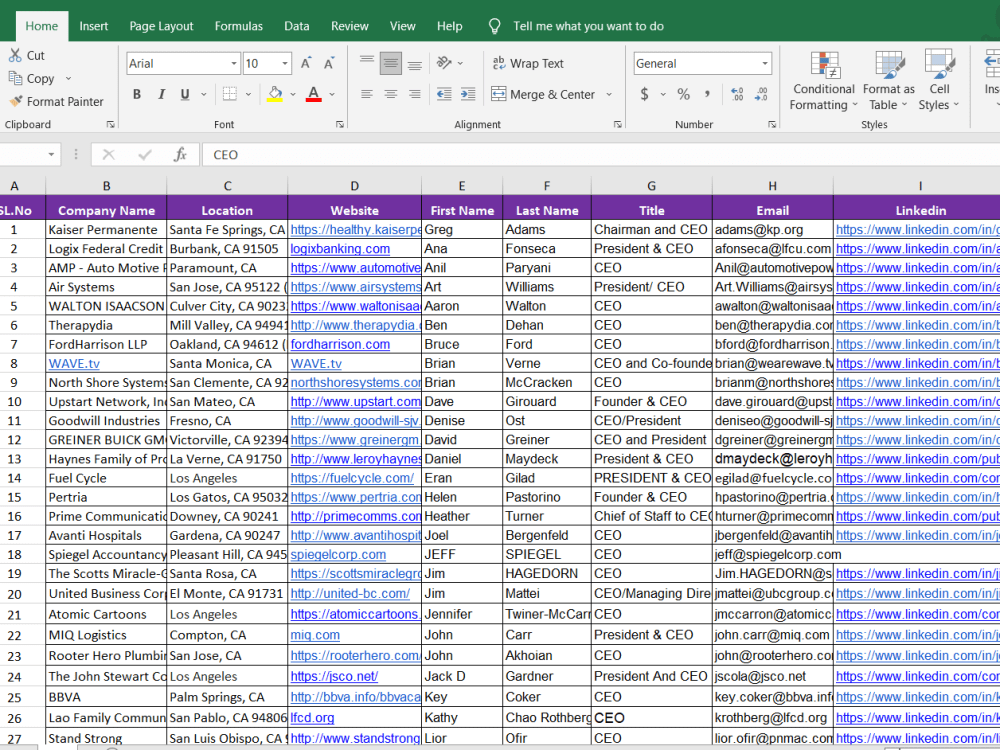
Task: Increase font size with the larger A
Action: click(306, 63)
